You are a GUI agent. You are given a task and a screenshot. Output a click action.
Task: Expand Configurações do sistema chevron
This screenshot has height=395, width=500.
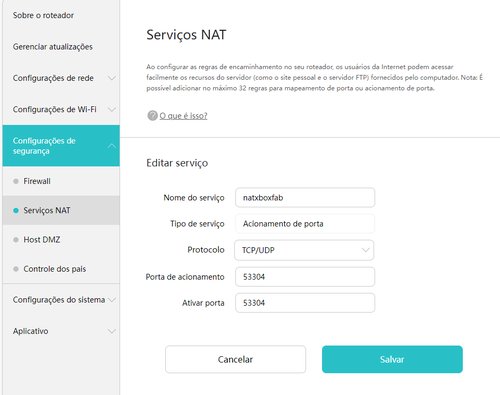coord(112,300)
